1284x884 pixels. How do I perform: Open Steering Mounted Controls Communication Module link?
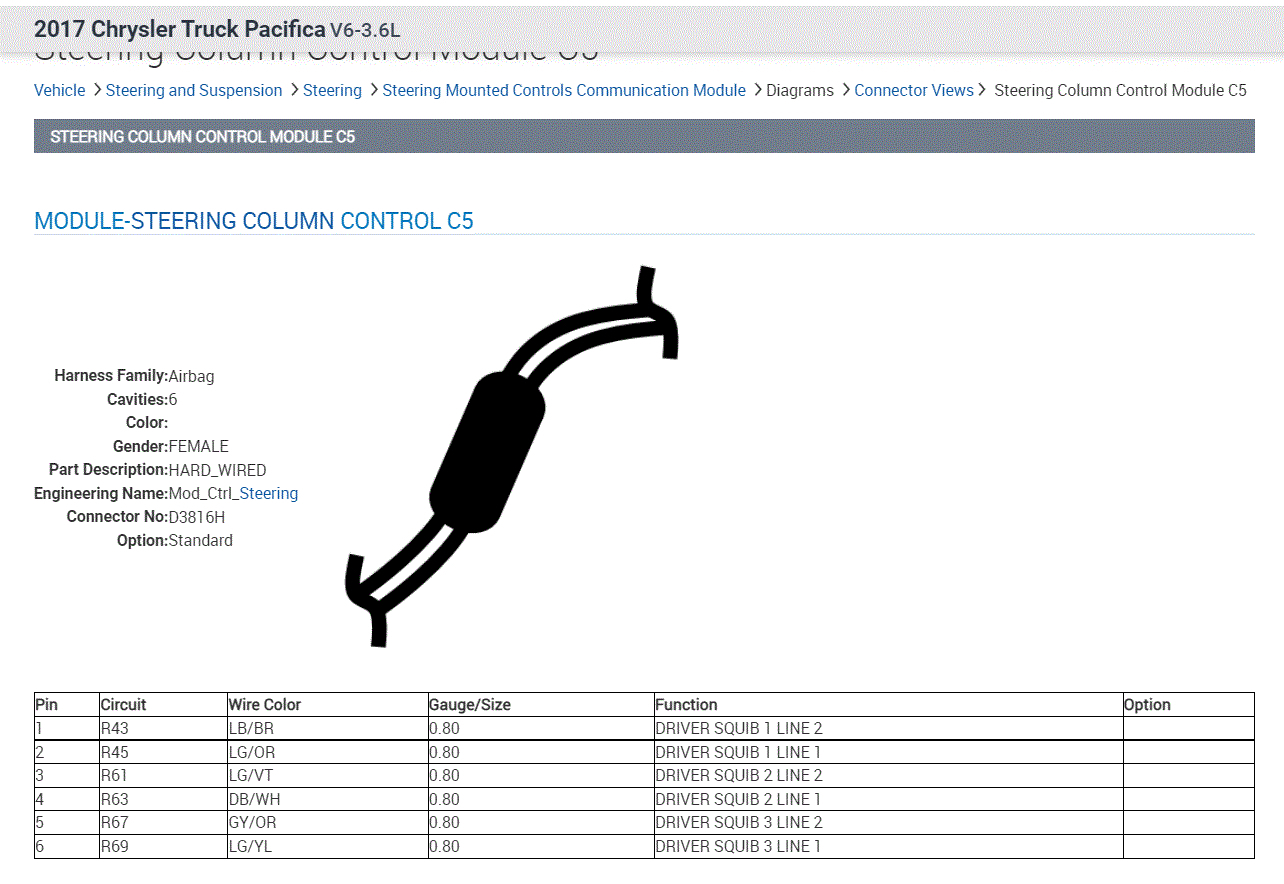click(x=564, y=90)
